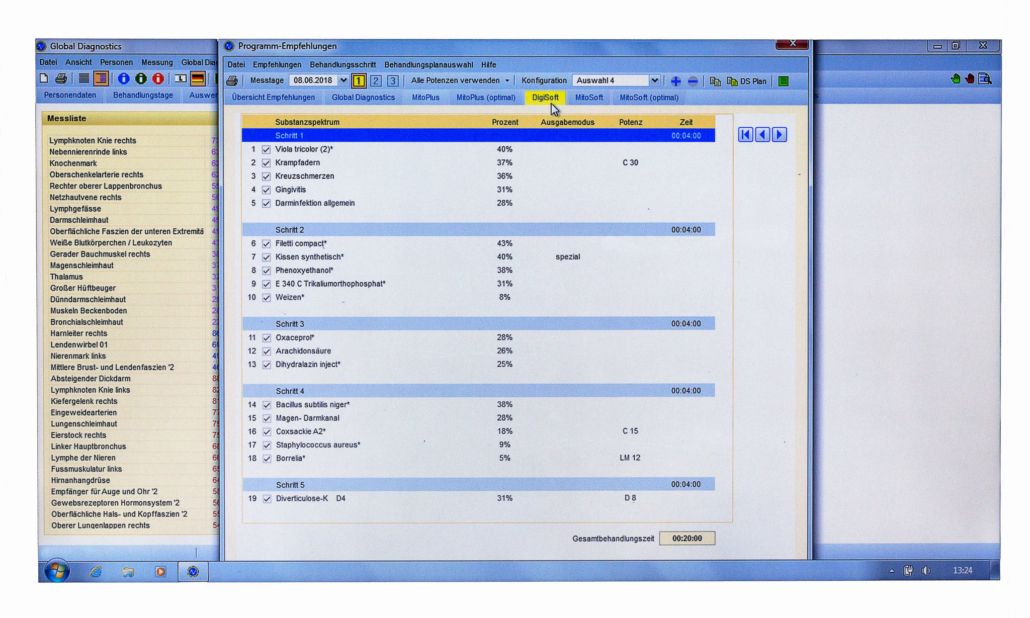Click the search document icon in background window

point(985,79)
